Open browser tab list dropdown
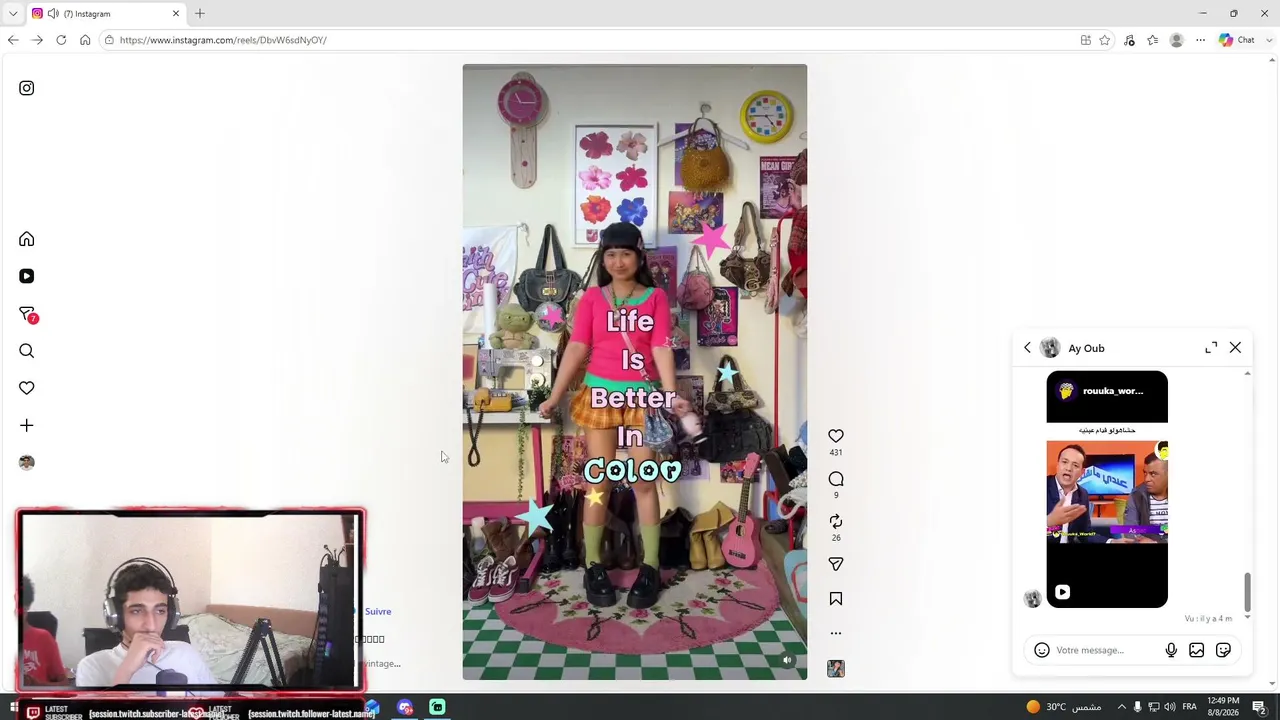This screenshot has height=720, width=1280. 13,14
